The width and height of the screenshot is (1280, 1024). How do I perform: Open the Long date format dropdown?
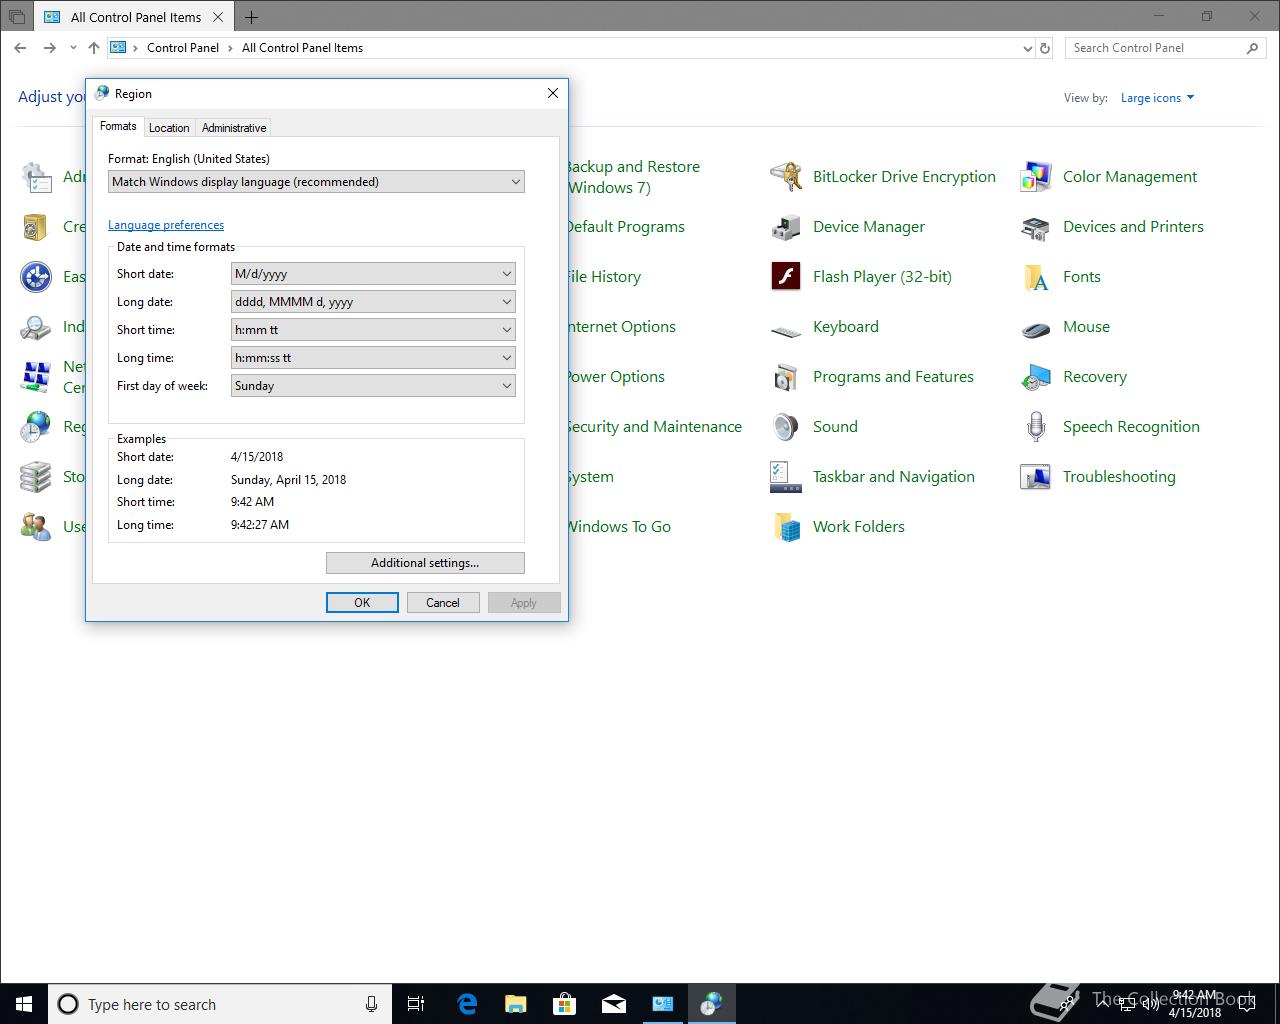click(373, 302)
